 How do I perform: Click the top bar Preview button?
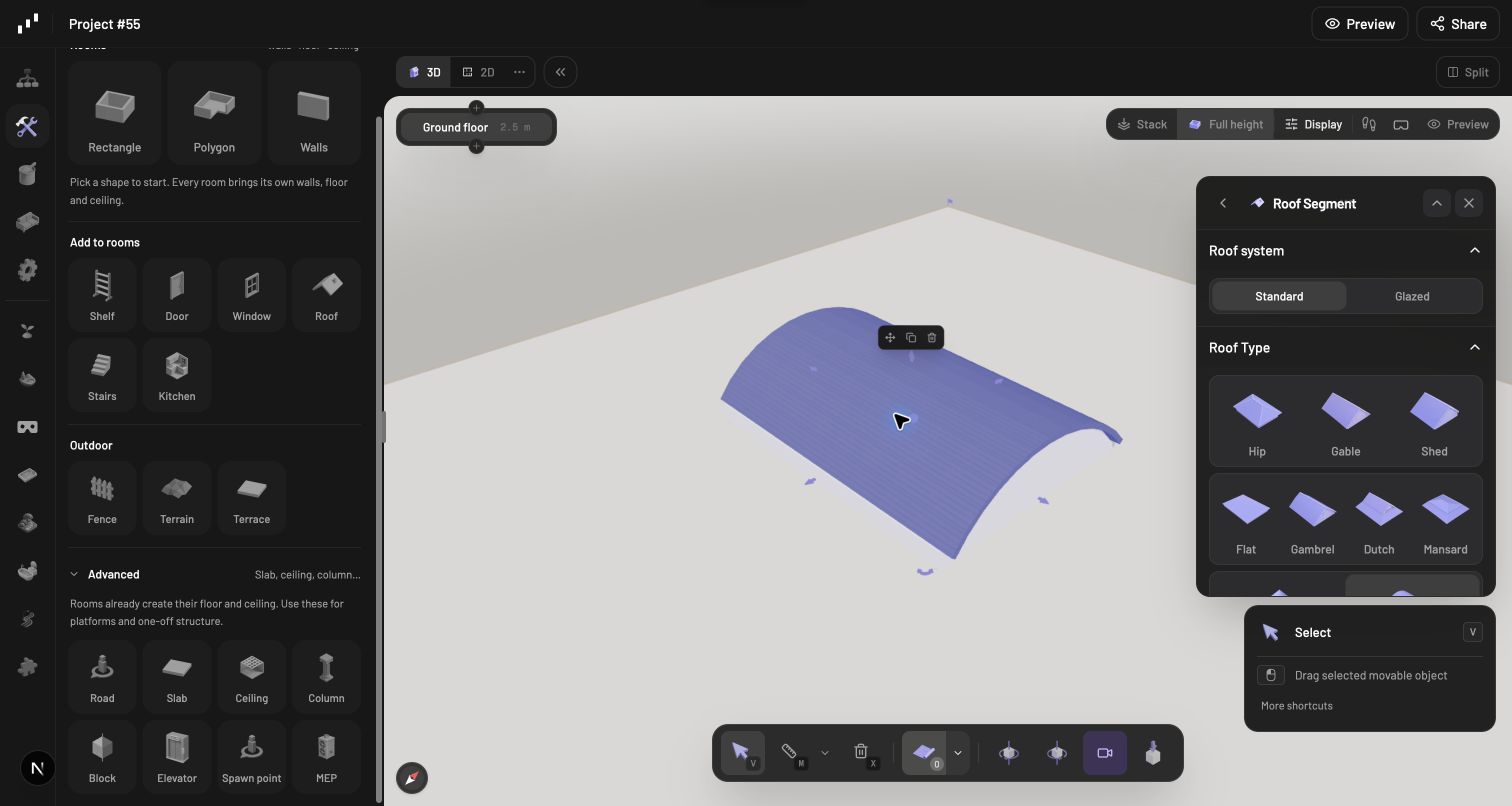click(x=1360, y=24)
